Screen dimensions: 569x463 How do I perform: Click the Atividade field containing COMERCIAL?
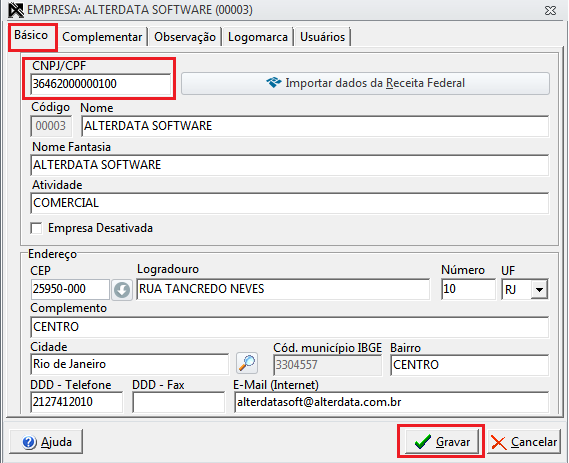[x=290, y=203]
